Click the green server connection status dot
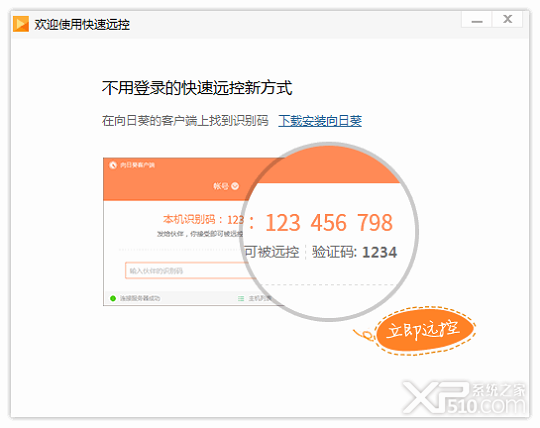 (x=113, y=298)
